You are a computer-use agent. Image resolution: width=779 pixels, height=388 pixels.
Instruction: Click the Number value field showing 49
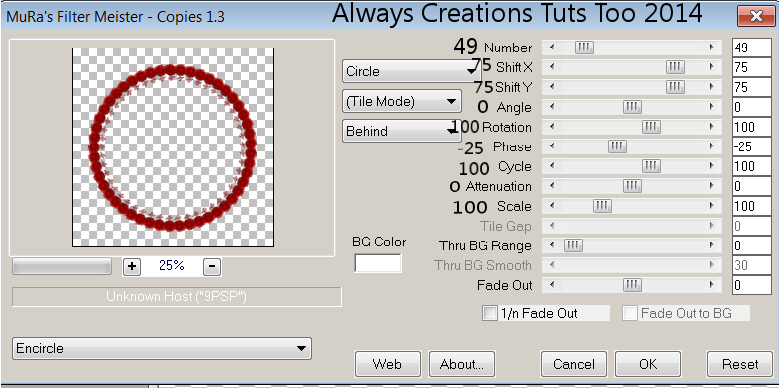(x=752, y=48)
